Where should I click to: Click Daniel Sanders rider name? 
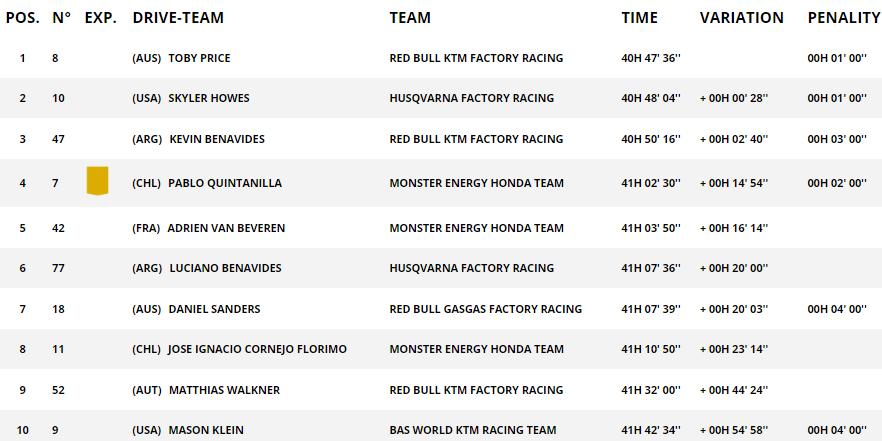click(214, 309)
